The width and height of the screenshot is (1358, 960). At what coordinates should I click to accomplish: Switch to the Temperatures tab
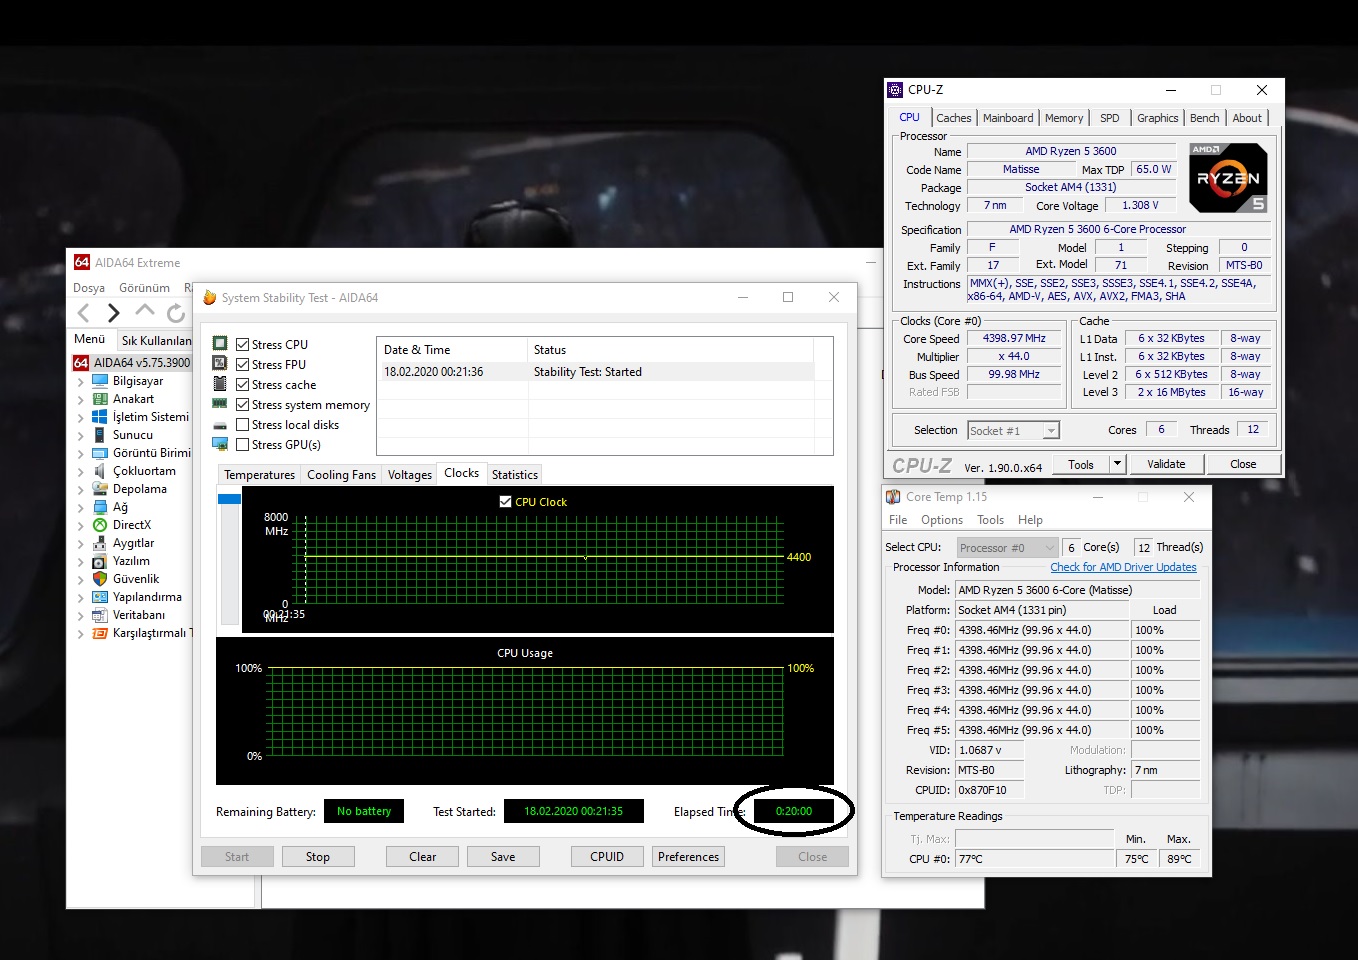coord(259,475)
